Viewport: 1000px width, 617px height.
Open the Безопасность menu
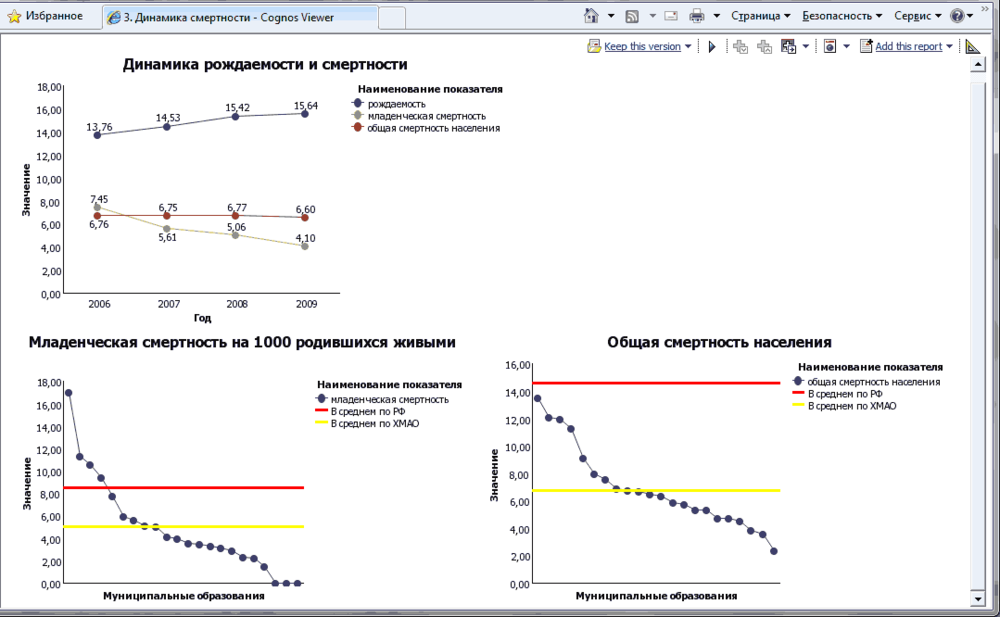[x=842, y=16]
